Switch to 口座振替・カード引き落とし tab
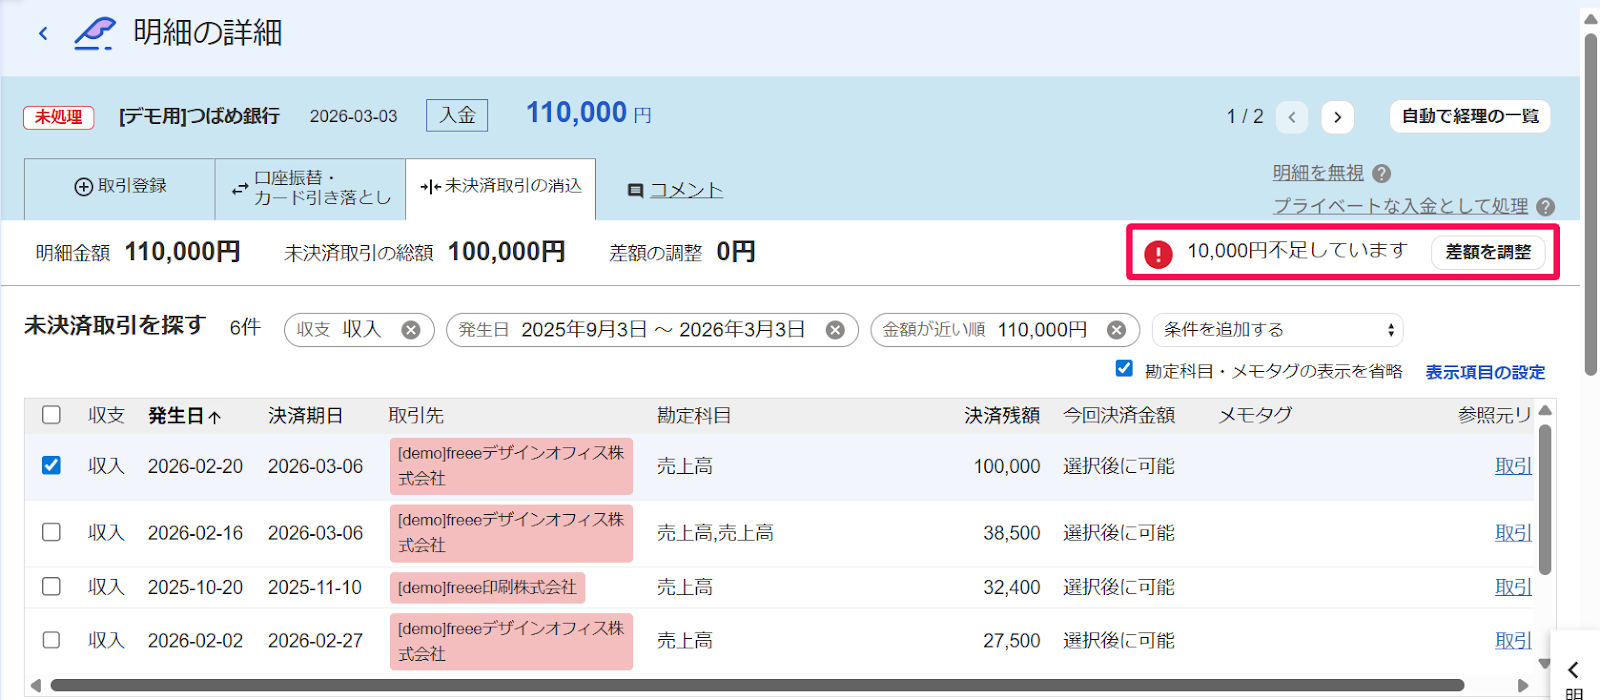 tap(310, 188)
